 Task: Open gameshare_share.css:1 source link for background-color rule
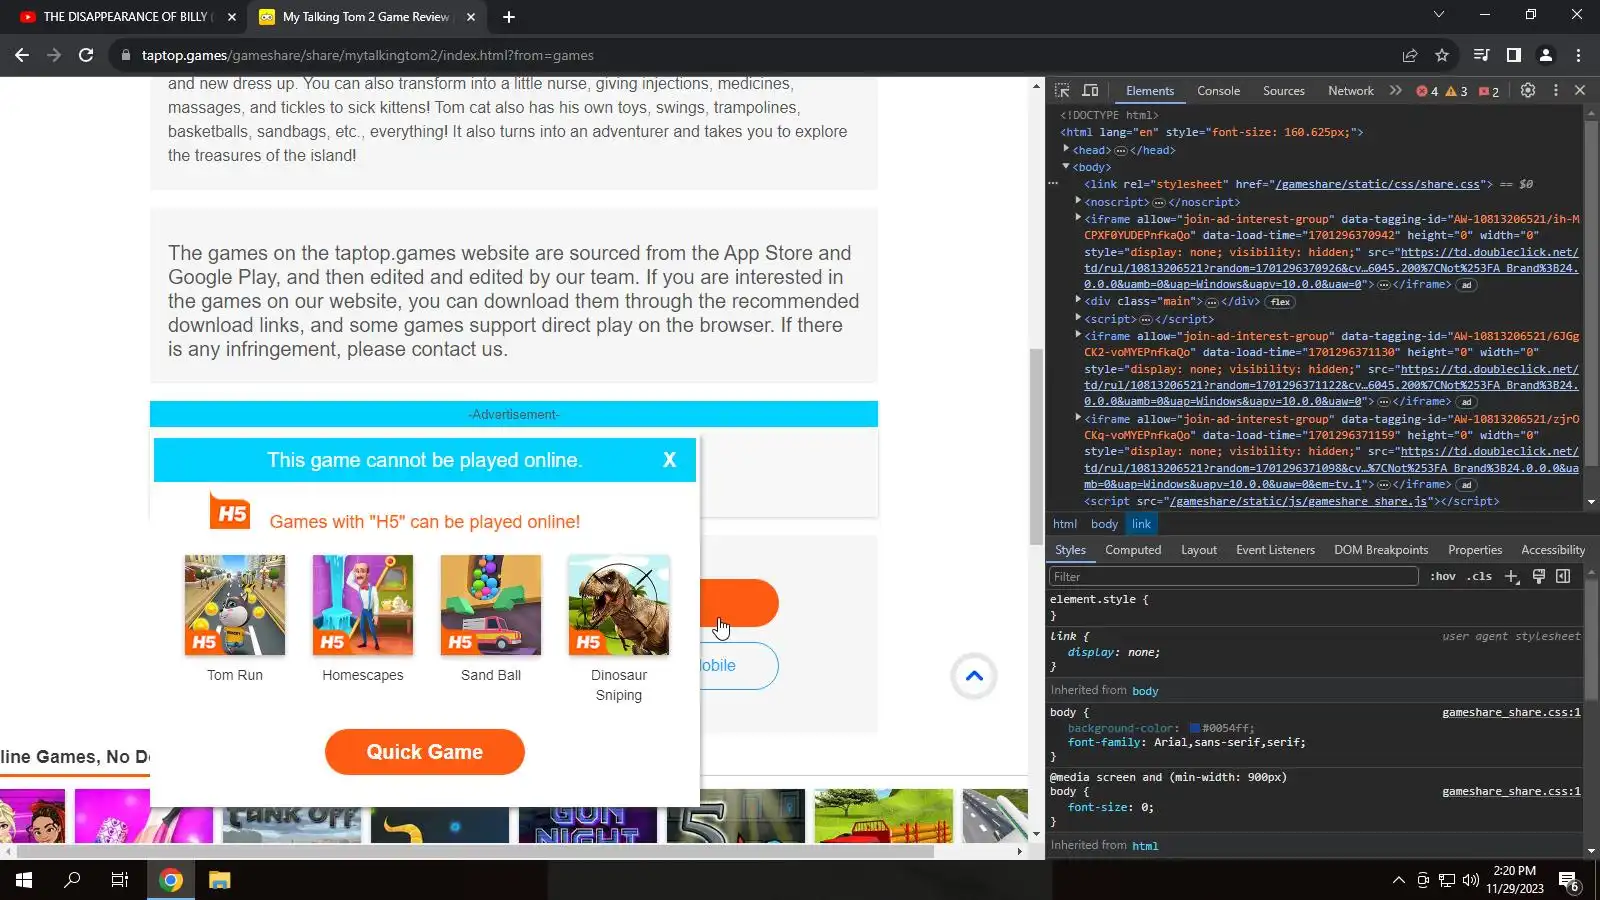(1511, 712)
